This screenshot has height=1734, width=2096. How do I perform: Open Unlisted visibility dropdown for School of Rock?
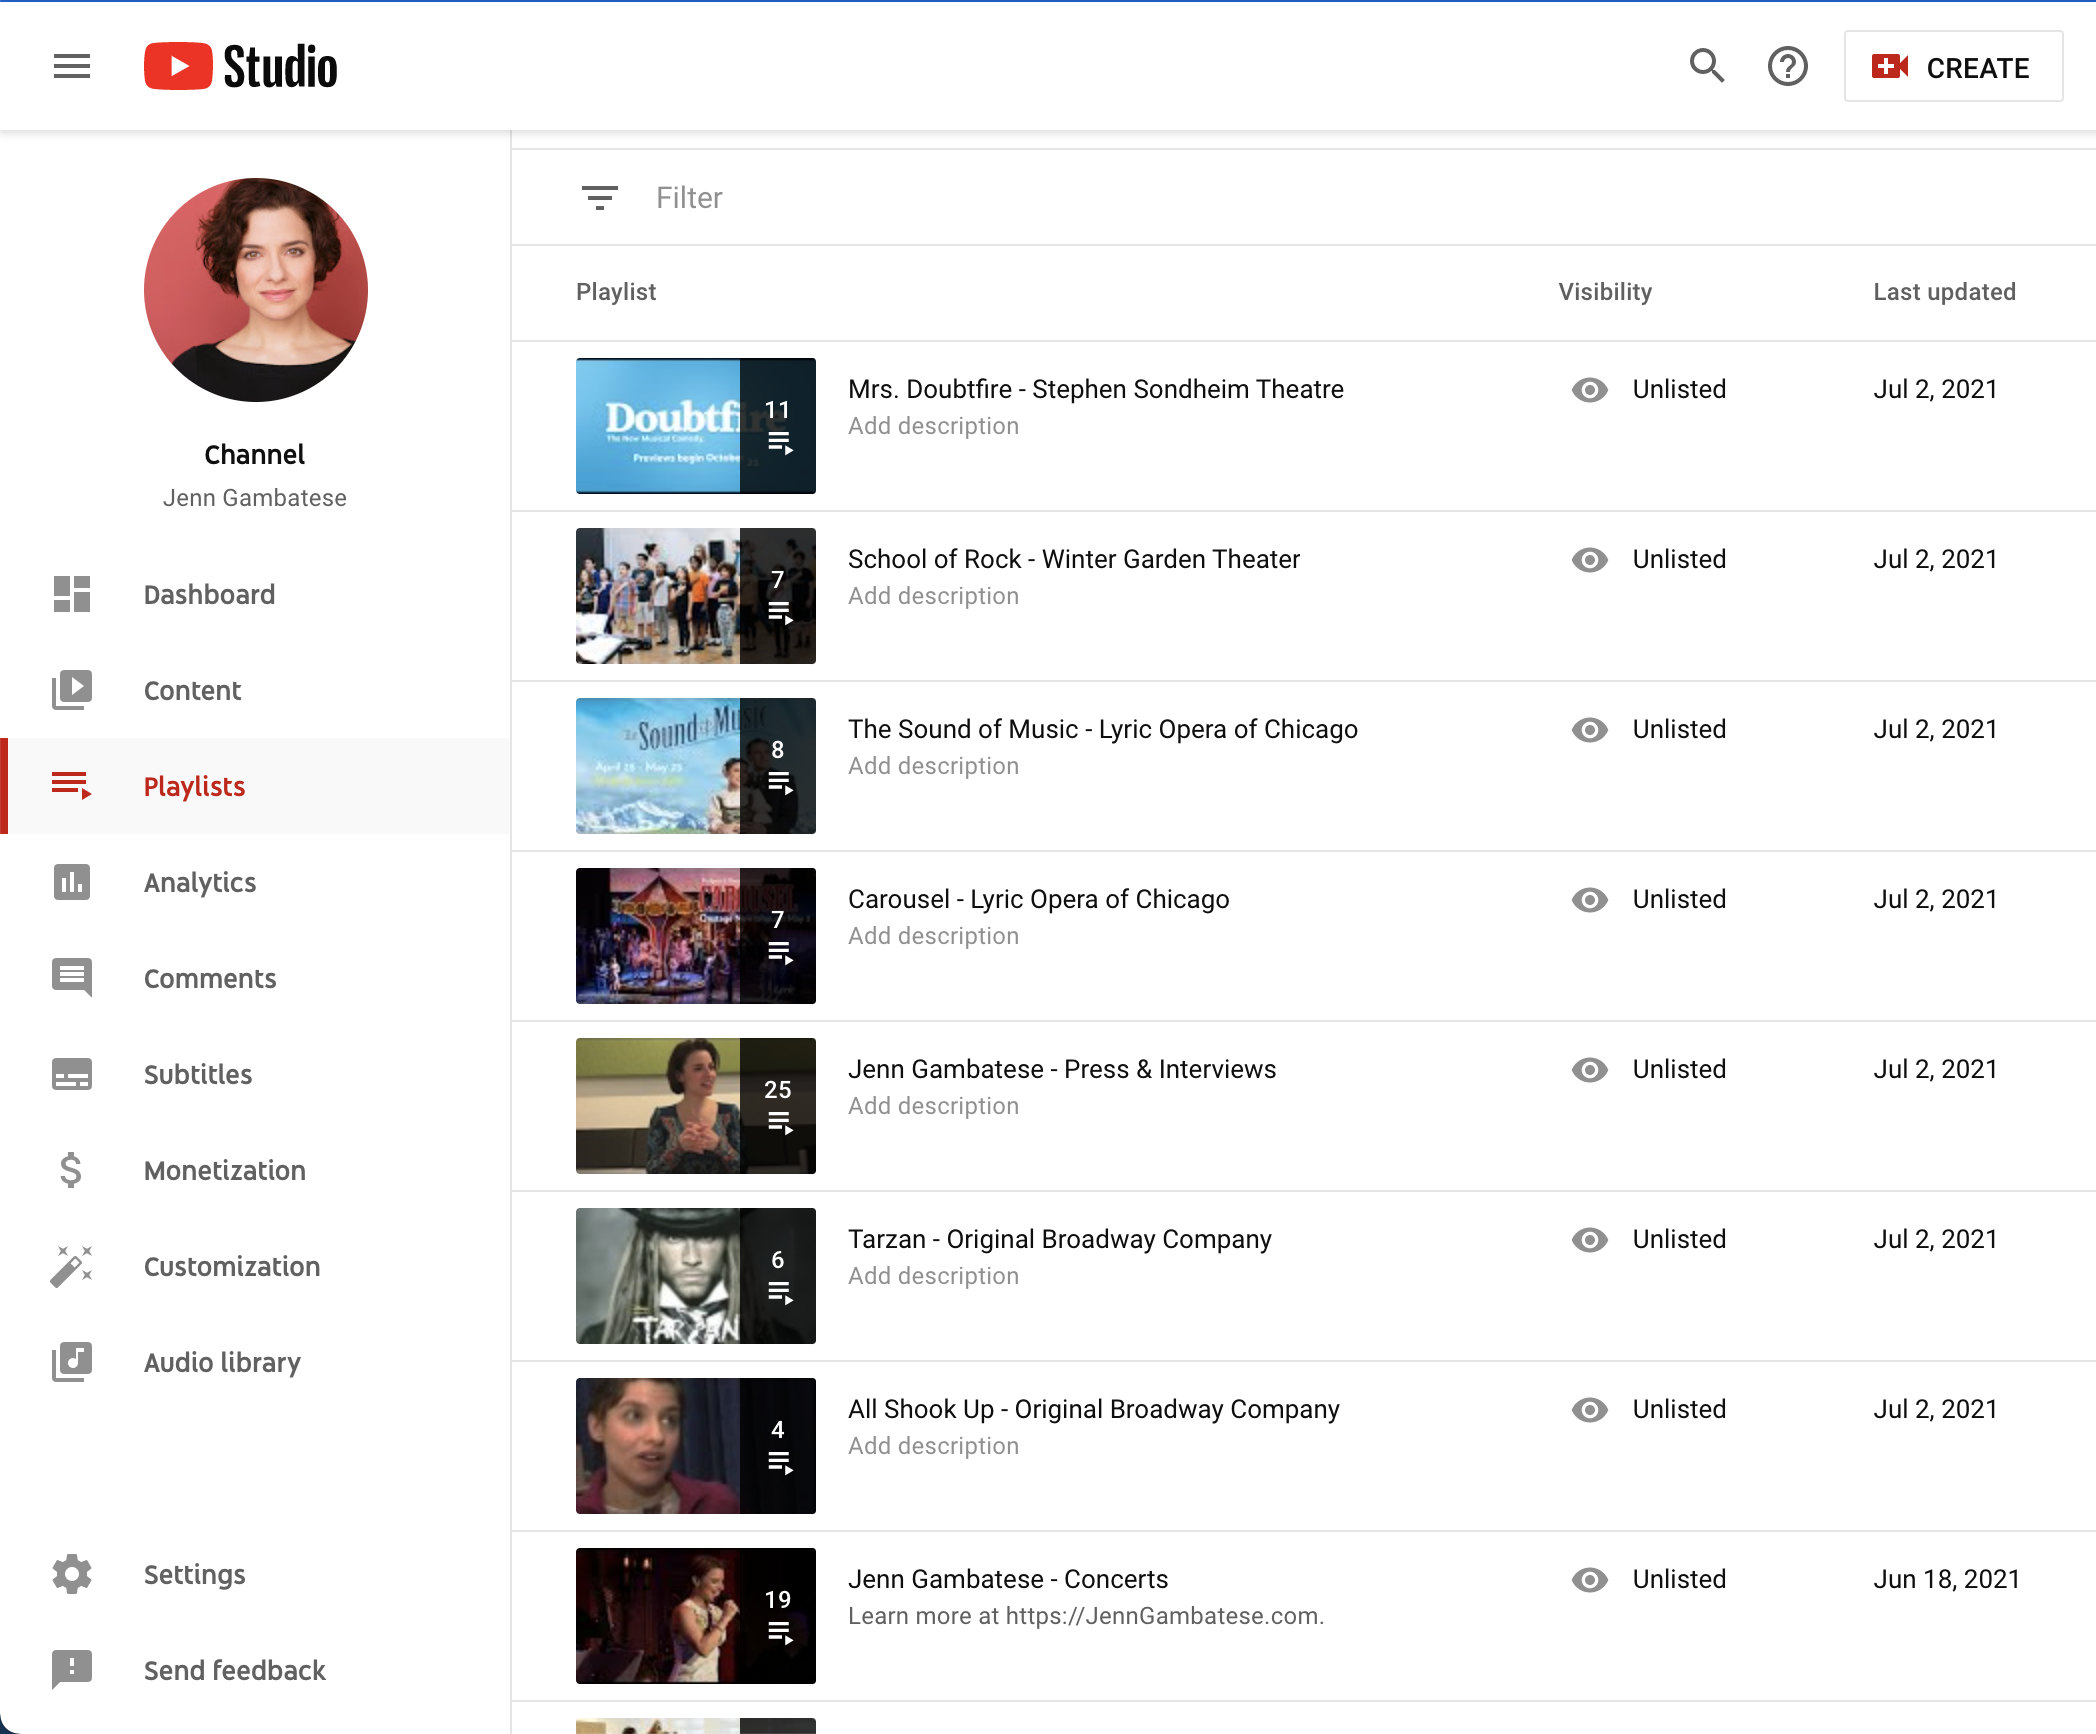[1679, 559]
